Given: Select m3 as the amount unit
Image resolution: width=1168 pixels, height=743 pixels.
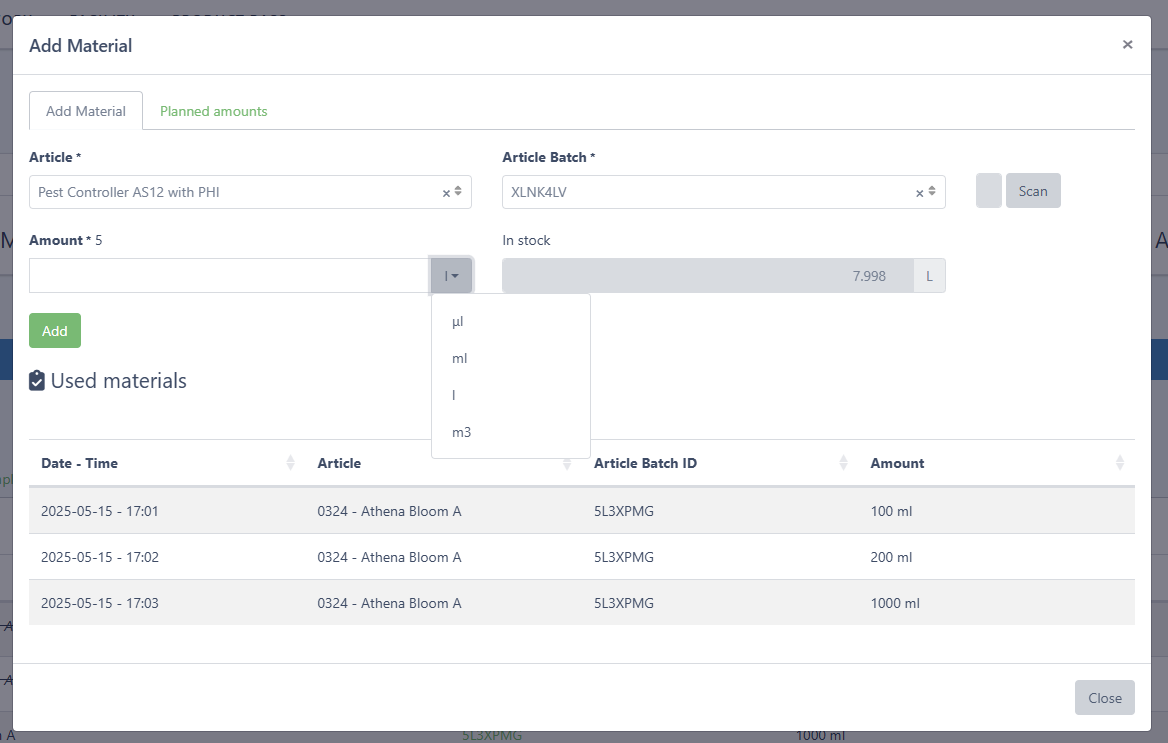Looking at the screenshot, I should click(461, 432).
